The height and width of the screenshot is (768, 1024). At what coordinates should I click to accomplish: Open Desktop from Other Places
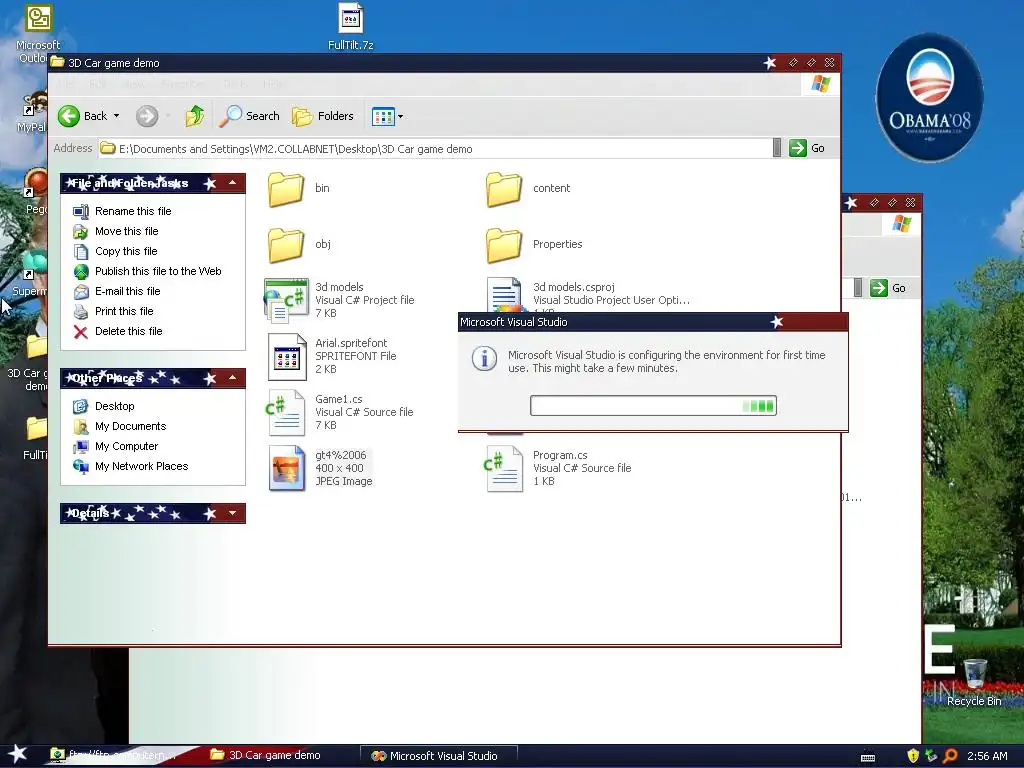tap(114, 406)
